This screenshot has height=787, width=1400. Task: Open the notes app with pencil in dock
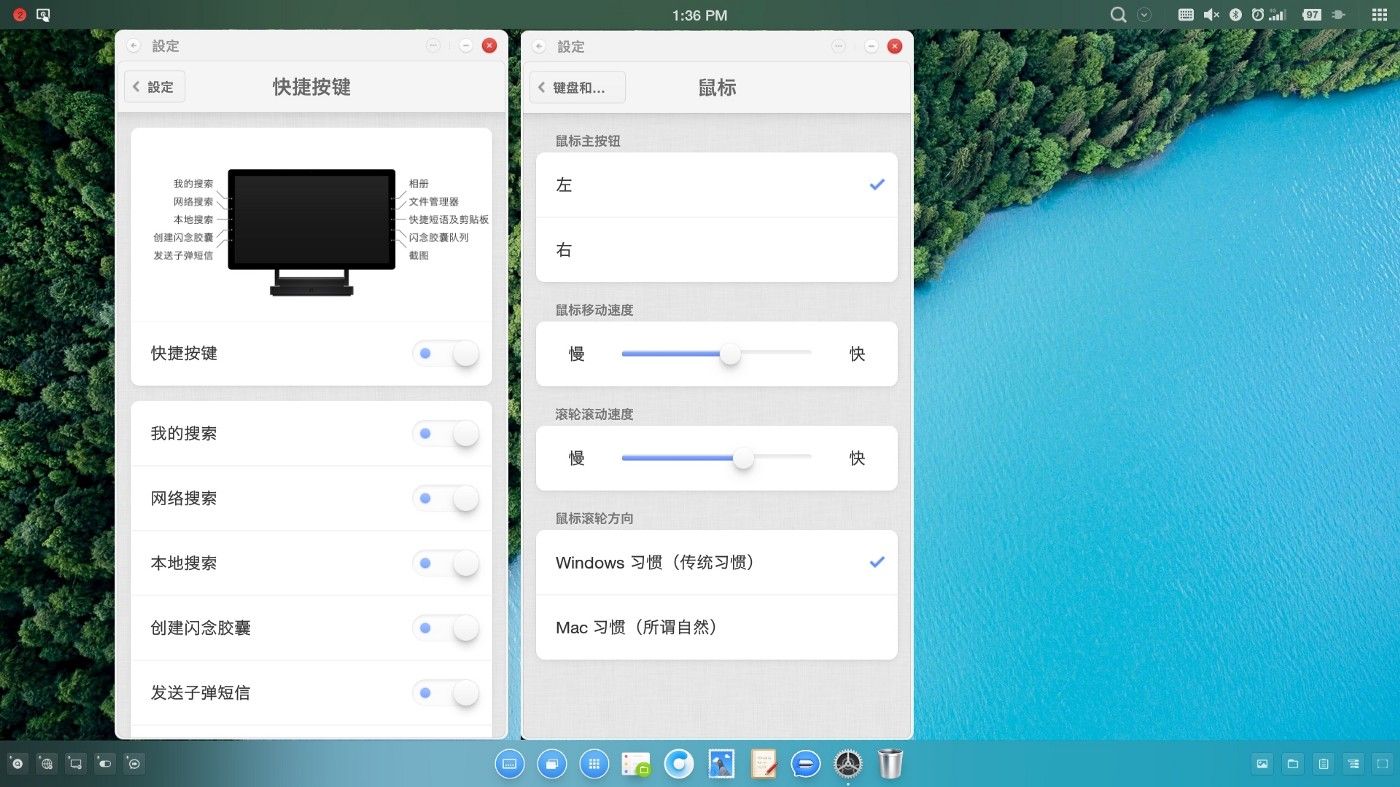[764, 764]
